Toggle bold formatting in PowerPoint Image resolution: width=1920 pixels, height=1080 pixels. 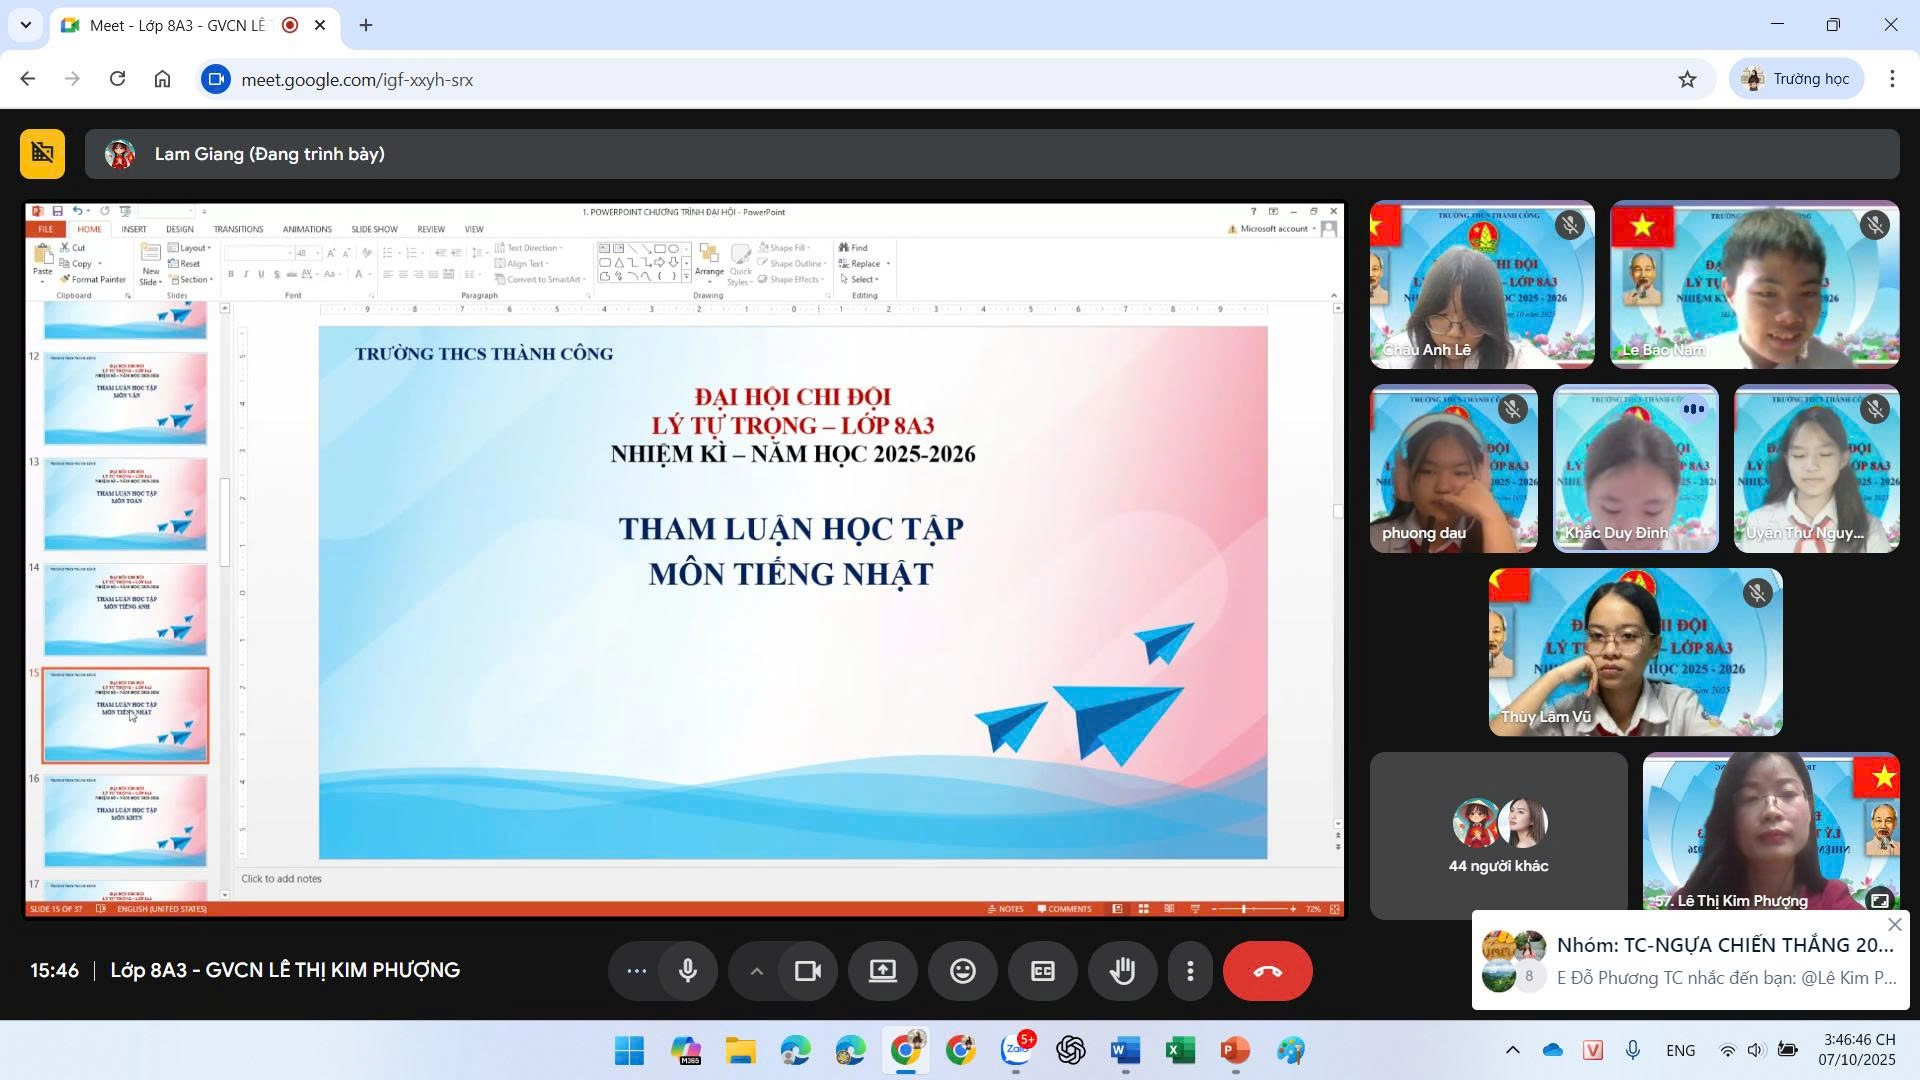230,272
